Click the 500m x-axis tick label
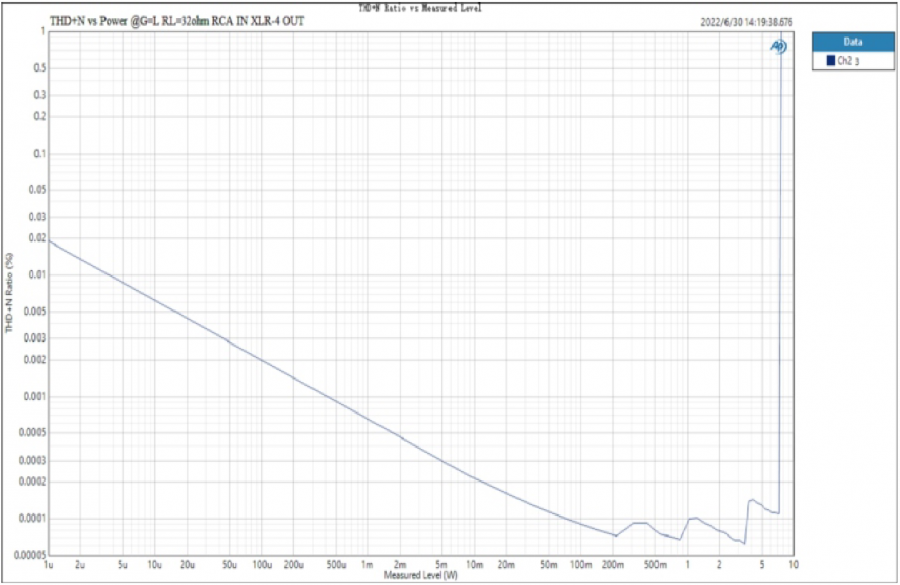 [x=655, y=565]
